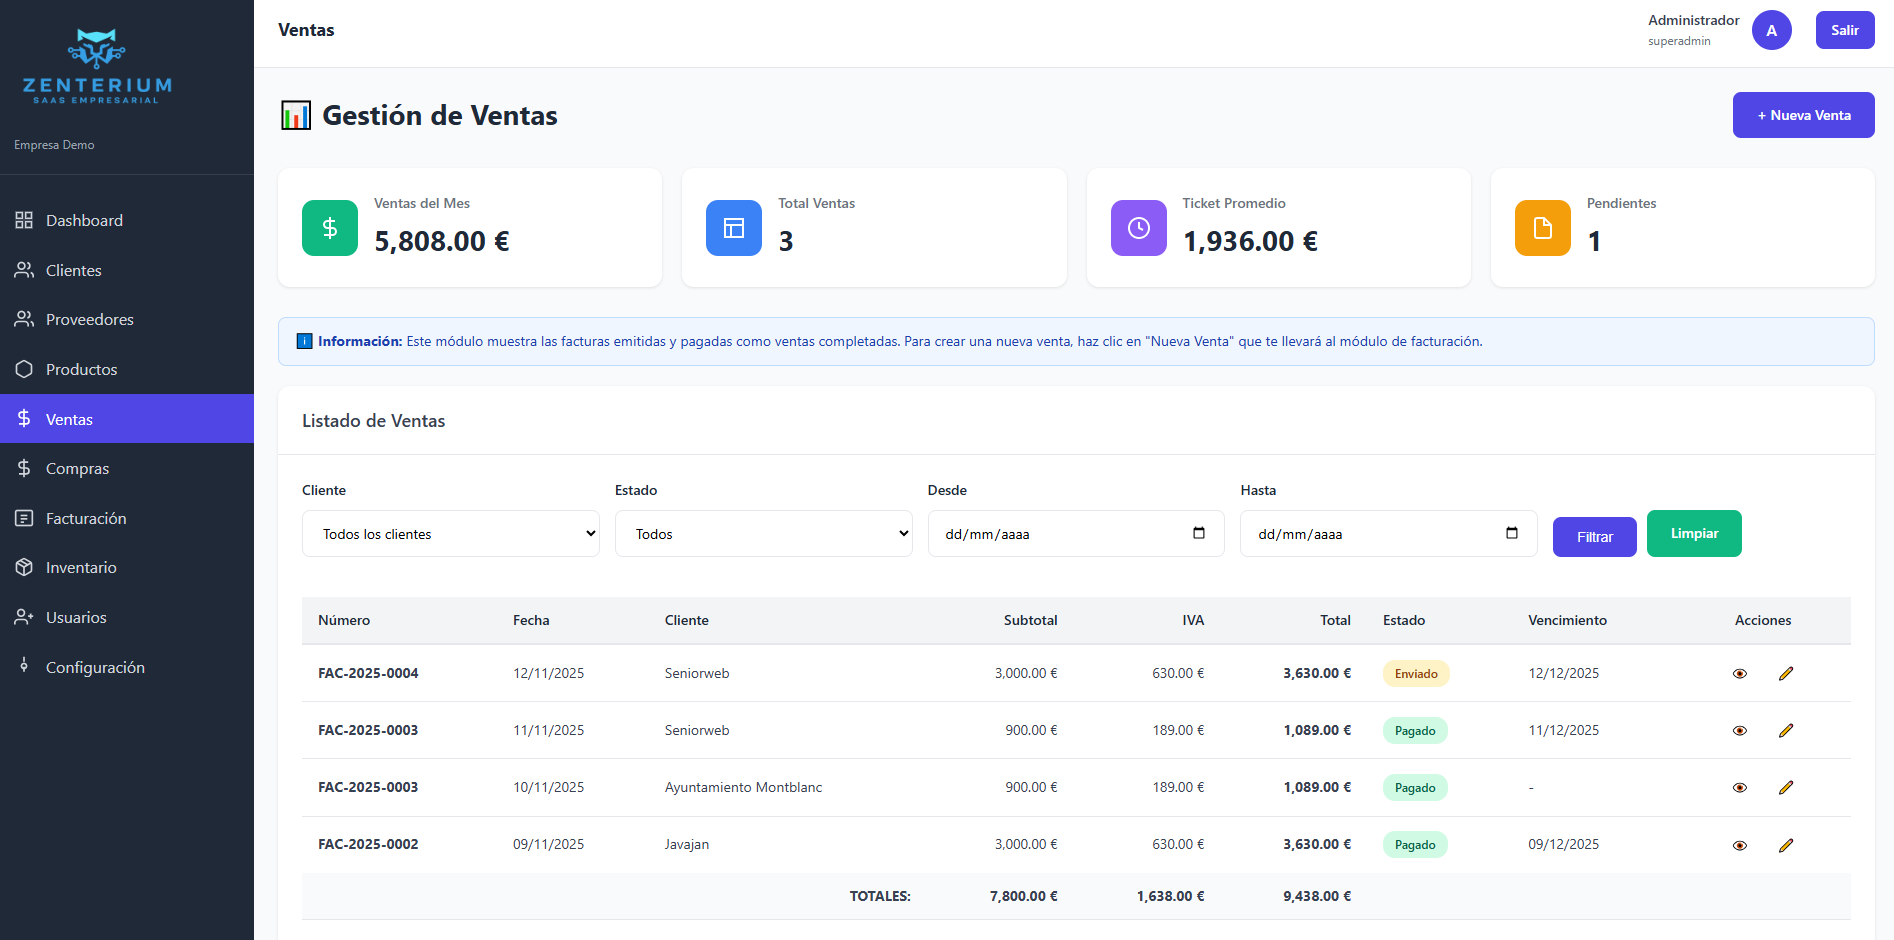Screen dimensions: 1894x940
Task: Expand the Cliente dropdown filter
Action: (450, 534)
